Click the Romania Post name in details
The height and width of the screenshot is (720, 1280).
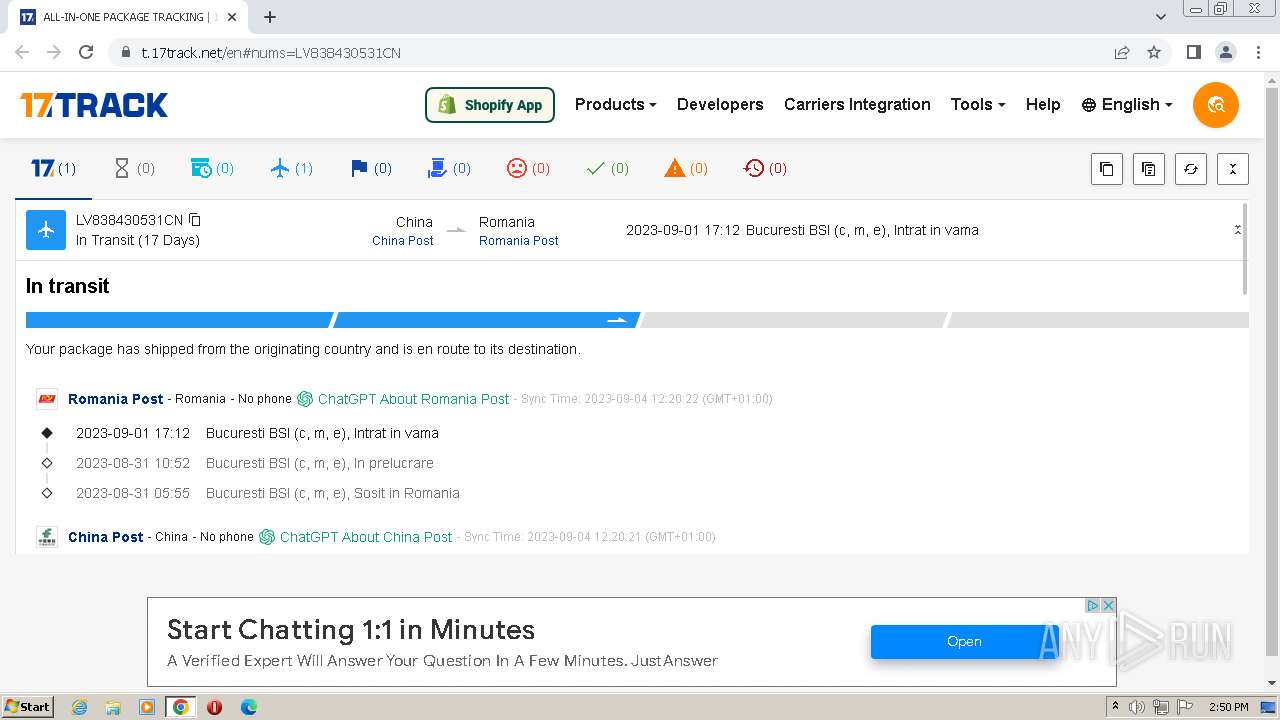(115, 399)
